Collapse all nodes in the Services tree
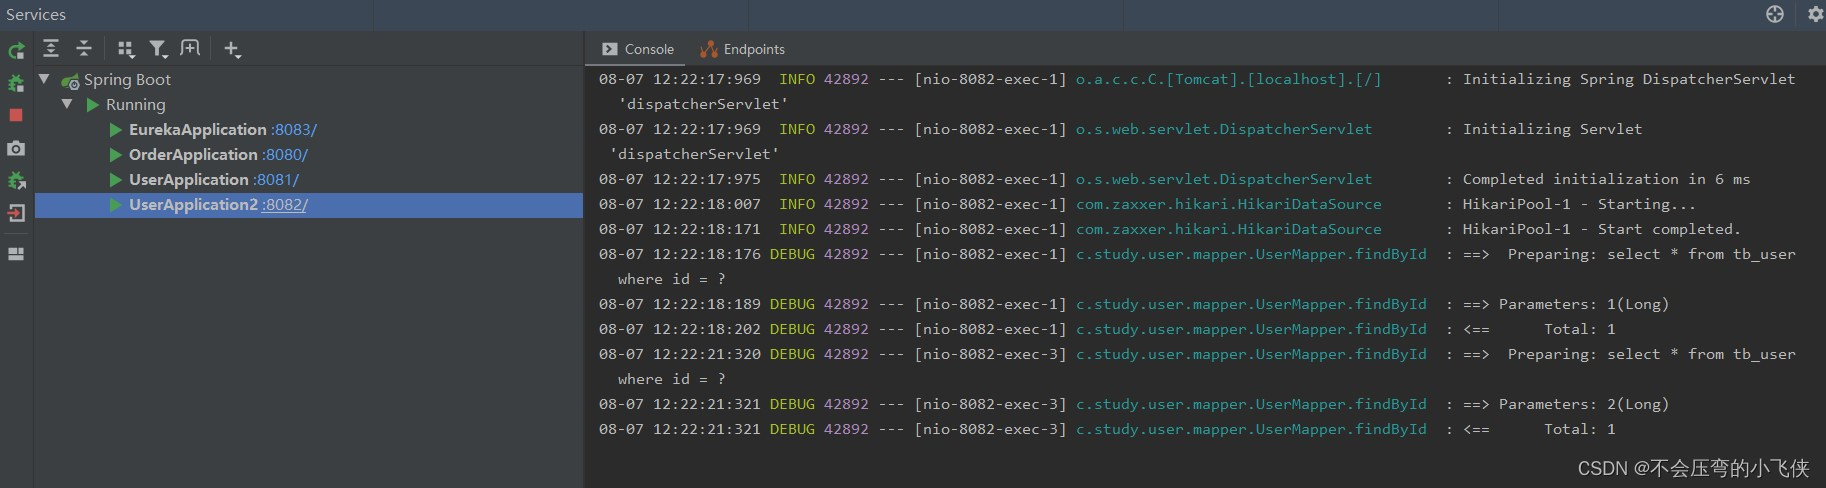Screen dimensions: 1826x488 [84, 48]
